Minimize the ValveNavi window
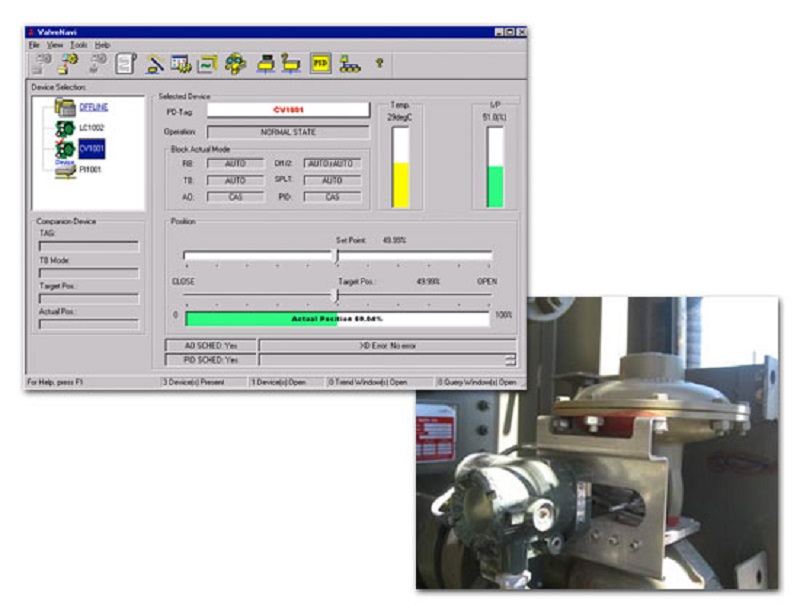 pyautogui.click(x=499, y=32)
